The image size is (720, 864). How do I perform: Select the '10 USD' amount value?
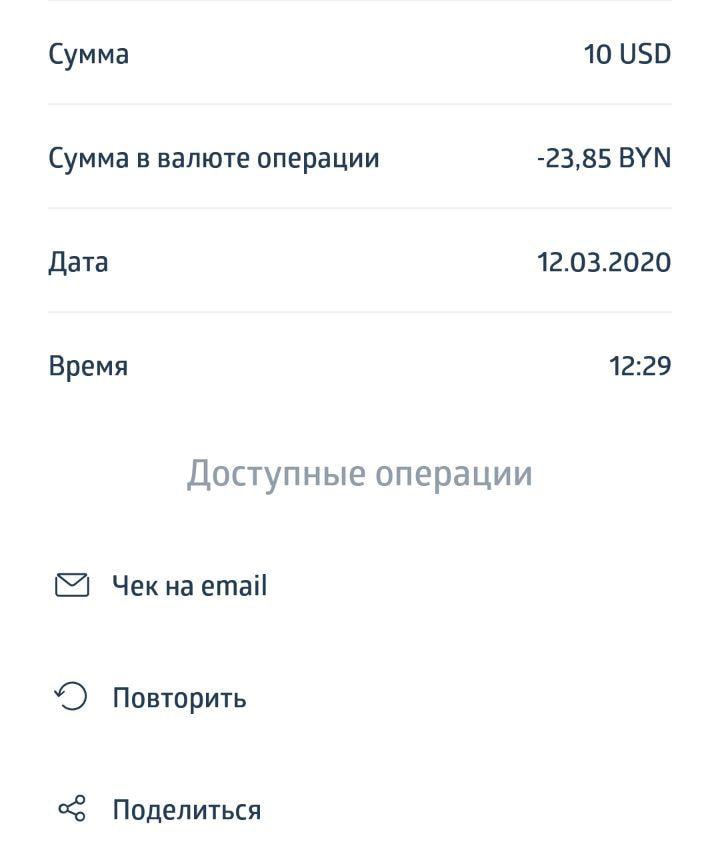pyautogui.click(x=627, y=54)
